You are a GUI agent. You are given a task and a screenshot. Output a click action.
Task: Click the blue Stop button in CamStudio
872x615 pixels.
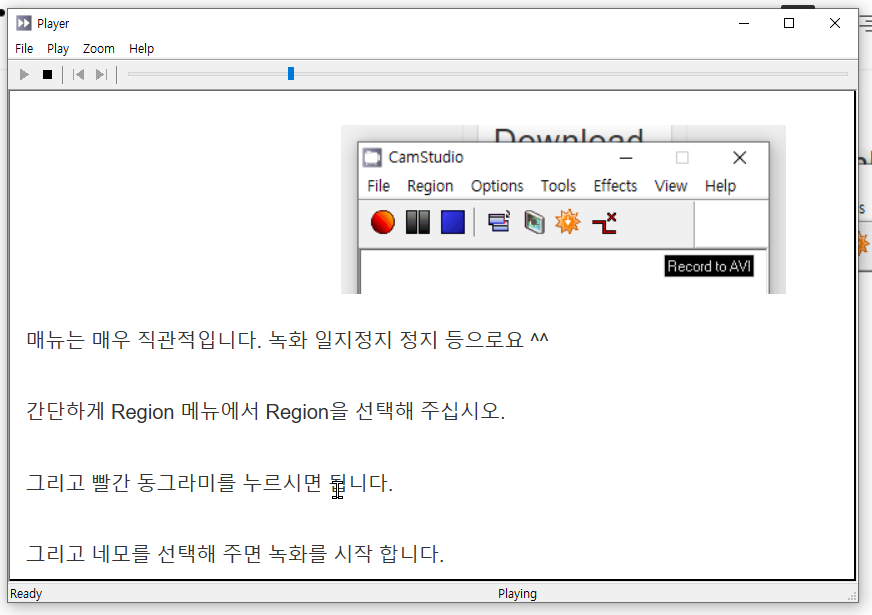pos(453,222)
